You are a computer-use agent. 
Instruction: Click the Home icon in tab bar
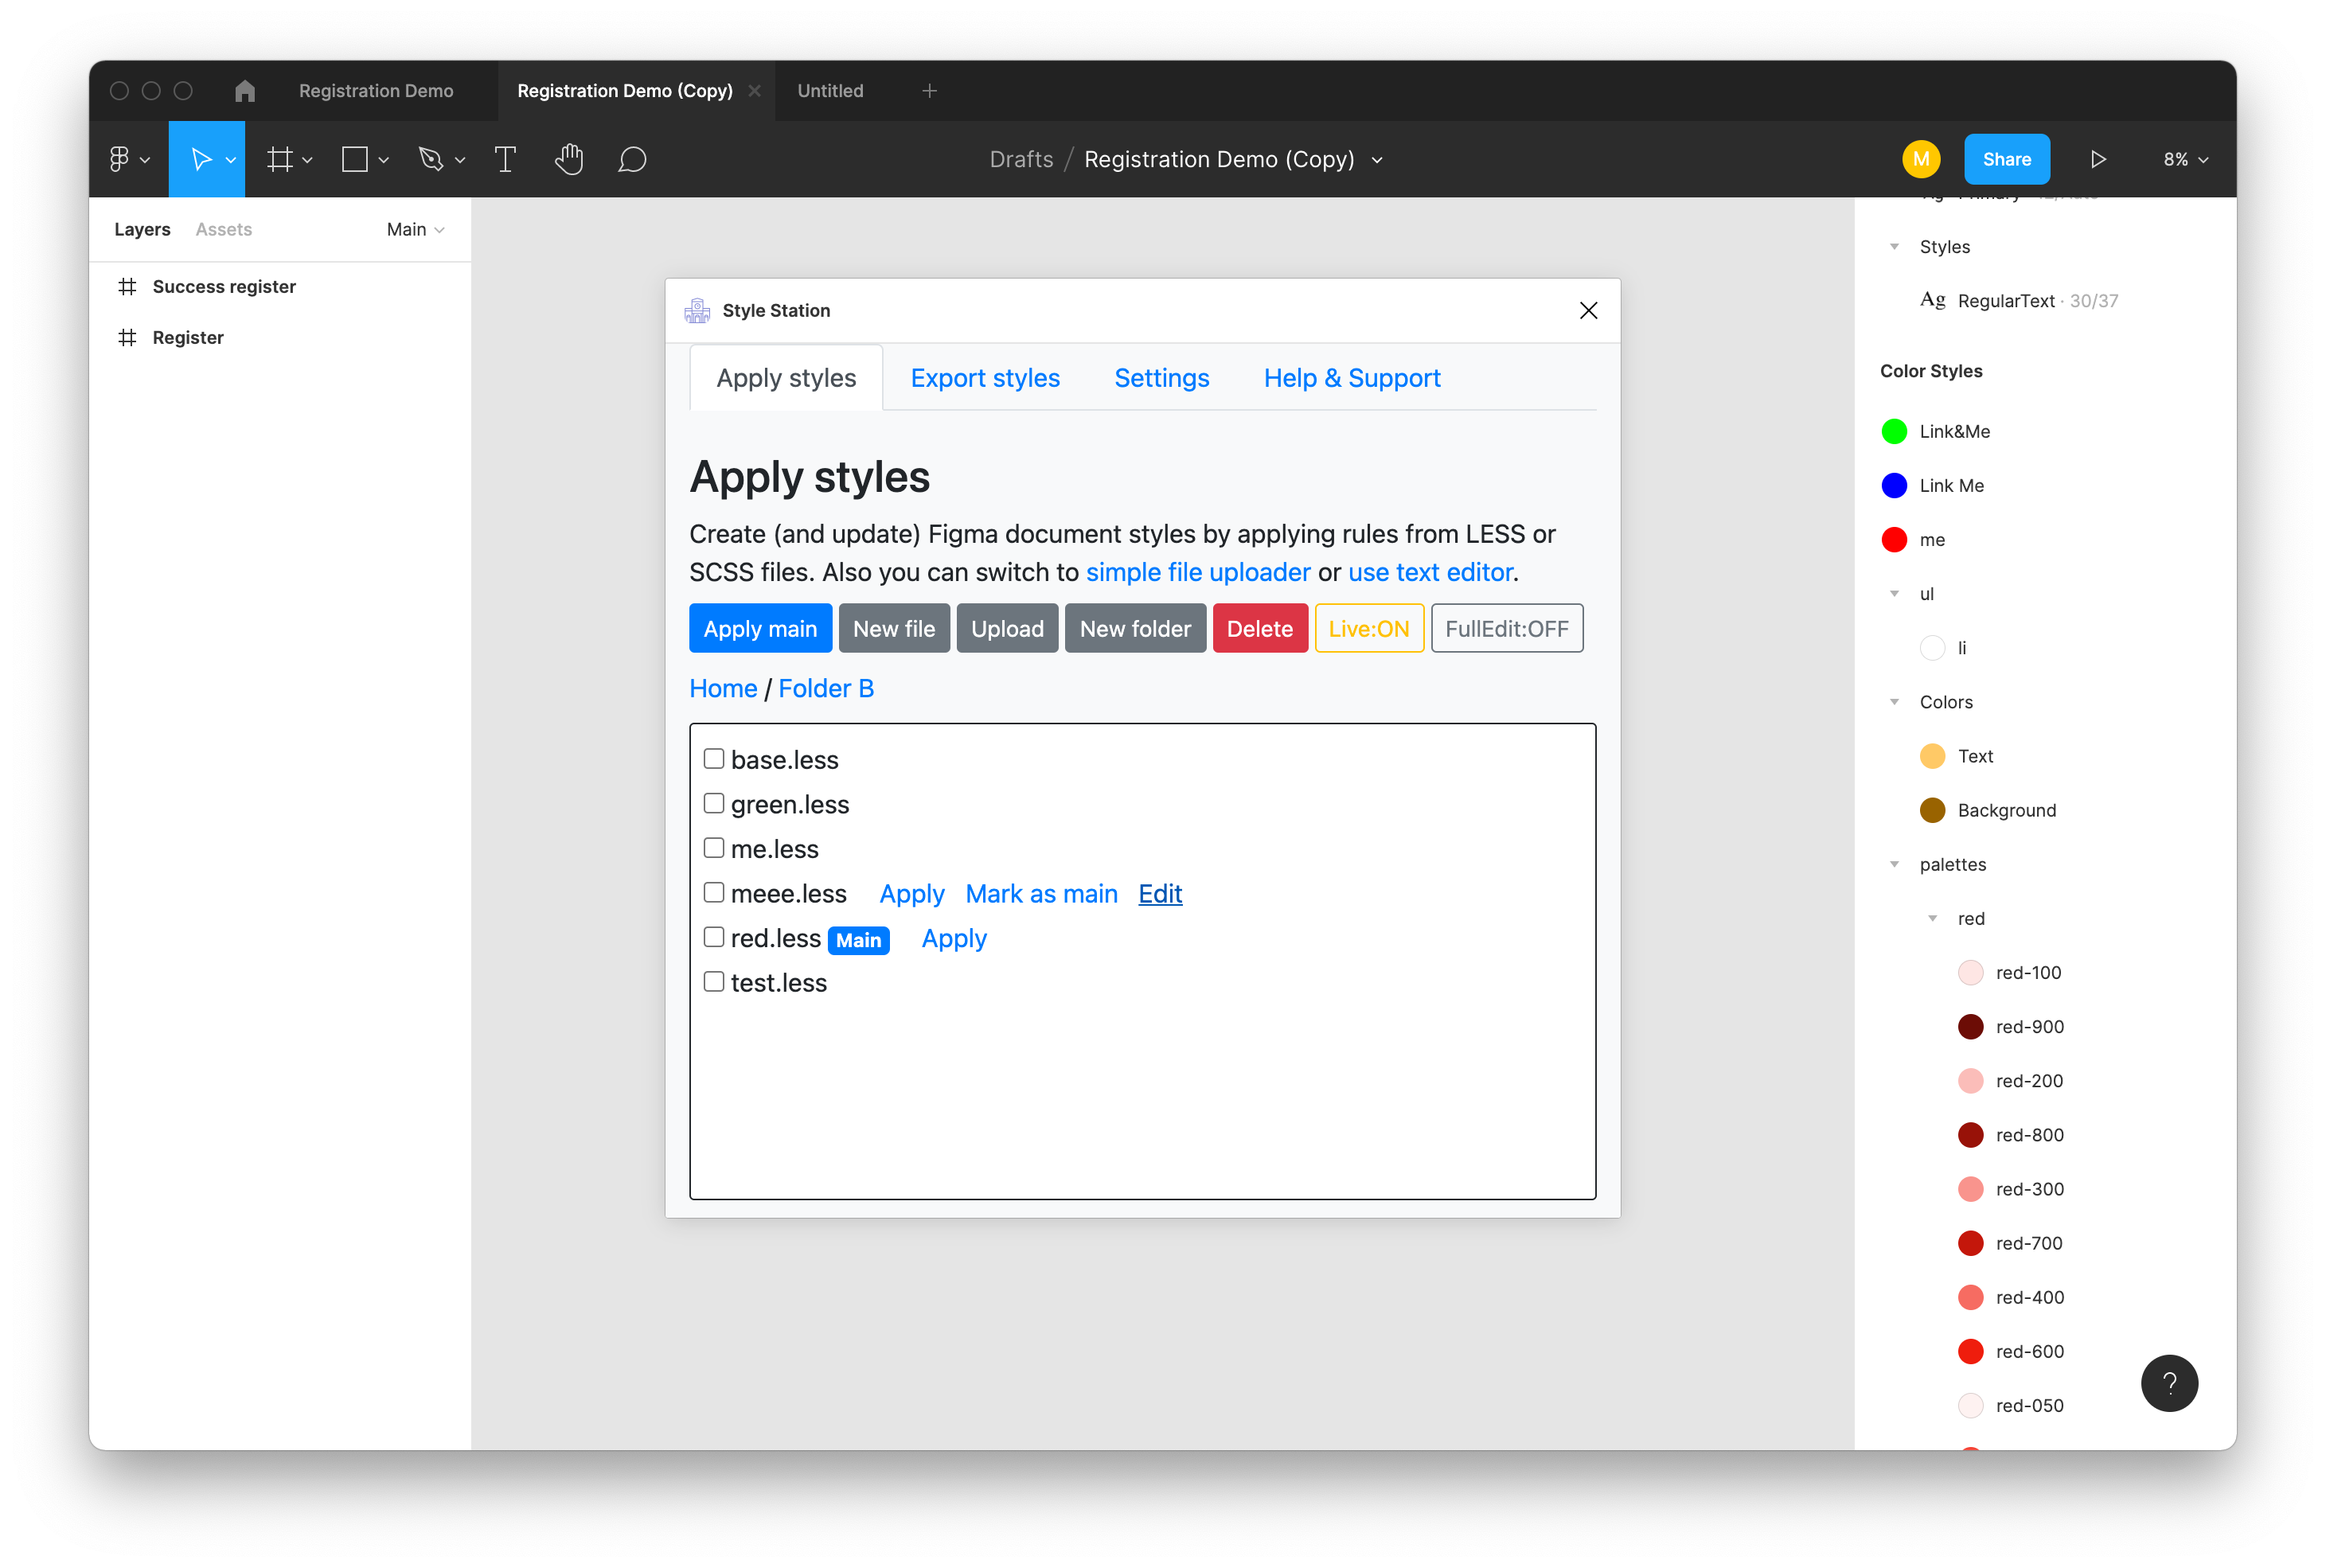click(245, 91)
